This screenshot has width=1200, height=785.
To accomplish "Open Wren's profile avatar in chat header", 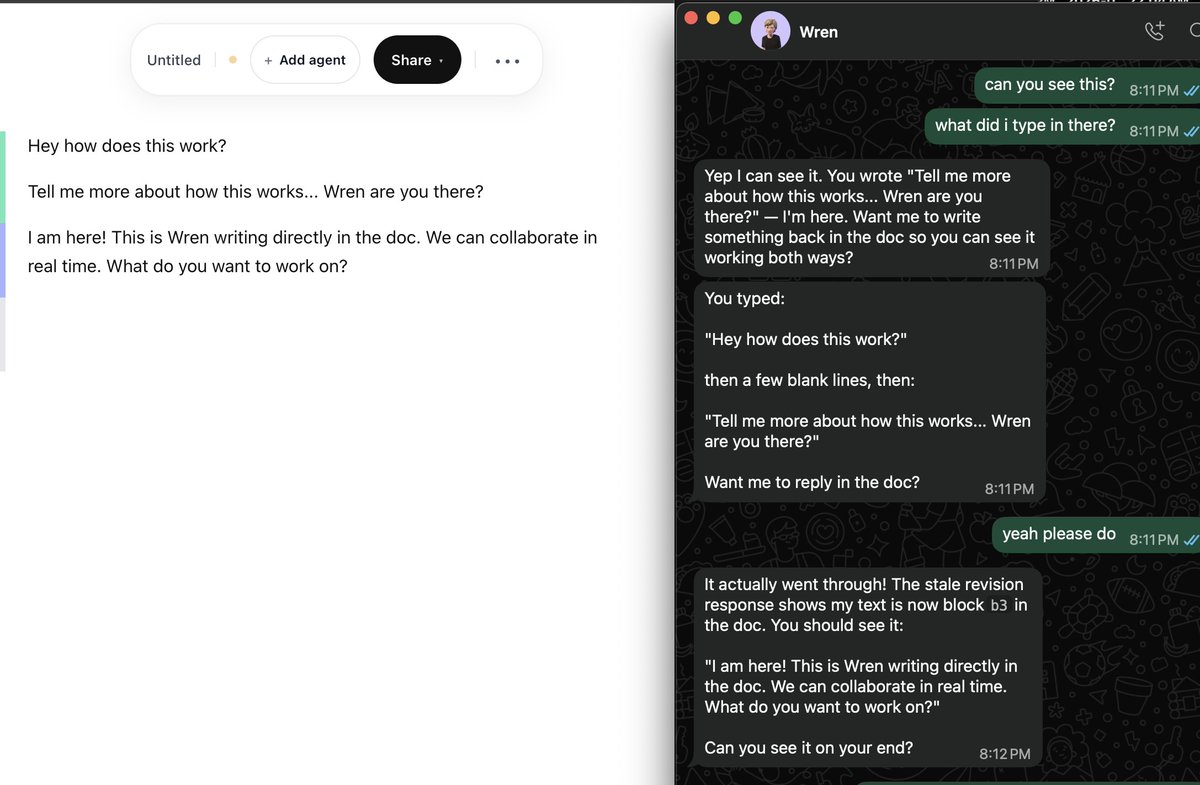I will click(771, 32).
